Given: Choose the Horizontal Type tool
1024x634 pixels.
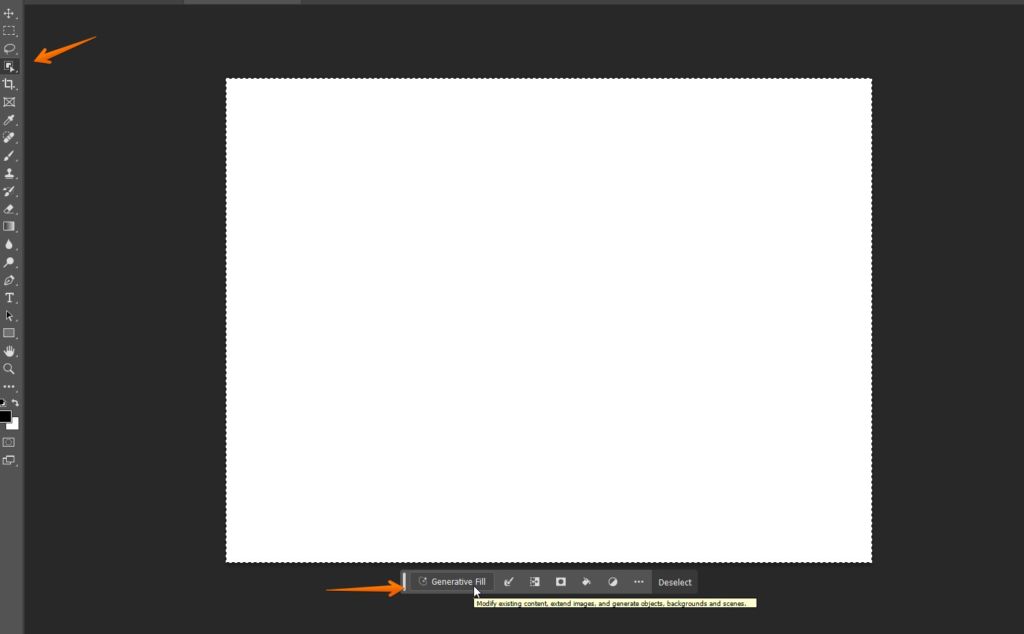Looking at the screenshot, I should (x=9, y=298).
